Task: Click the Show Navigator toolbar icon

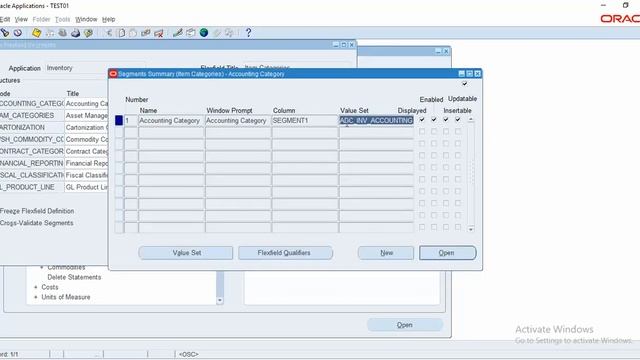Action: tap(18, 33)
